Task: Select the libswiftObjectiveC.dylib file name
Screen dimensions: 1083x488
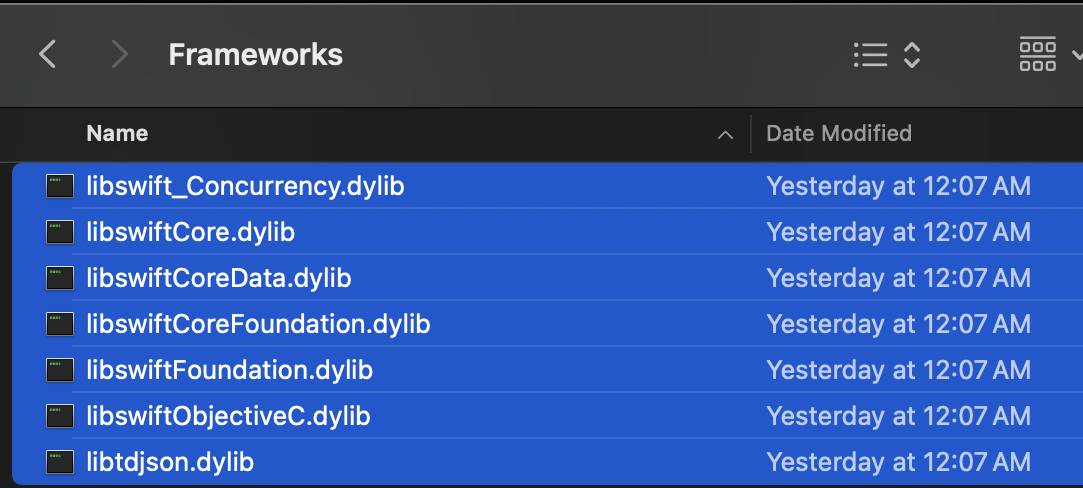Action: click(229, 416)
